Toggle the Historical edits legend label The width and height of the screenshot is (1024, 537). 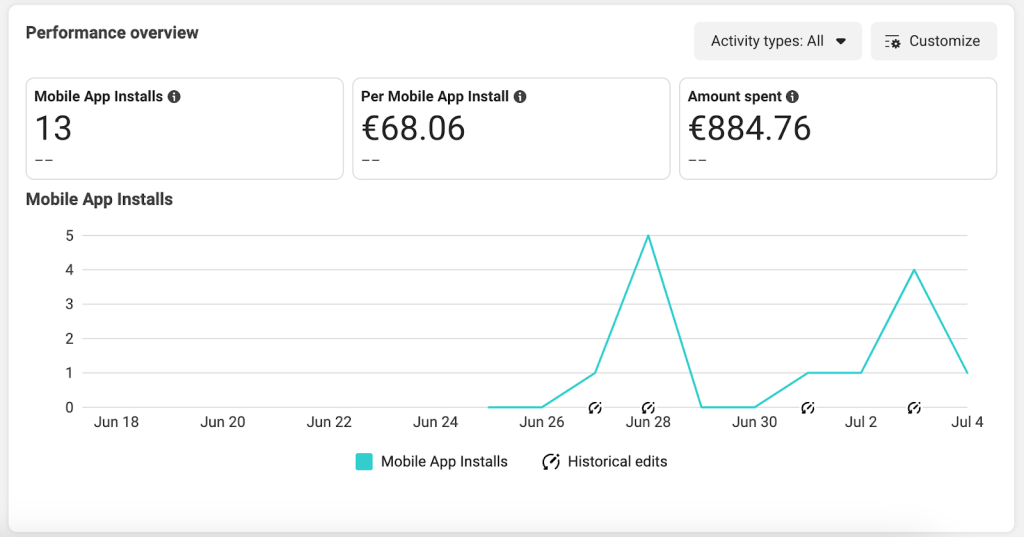[x=617, y=462]
